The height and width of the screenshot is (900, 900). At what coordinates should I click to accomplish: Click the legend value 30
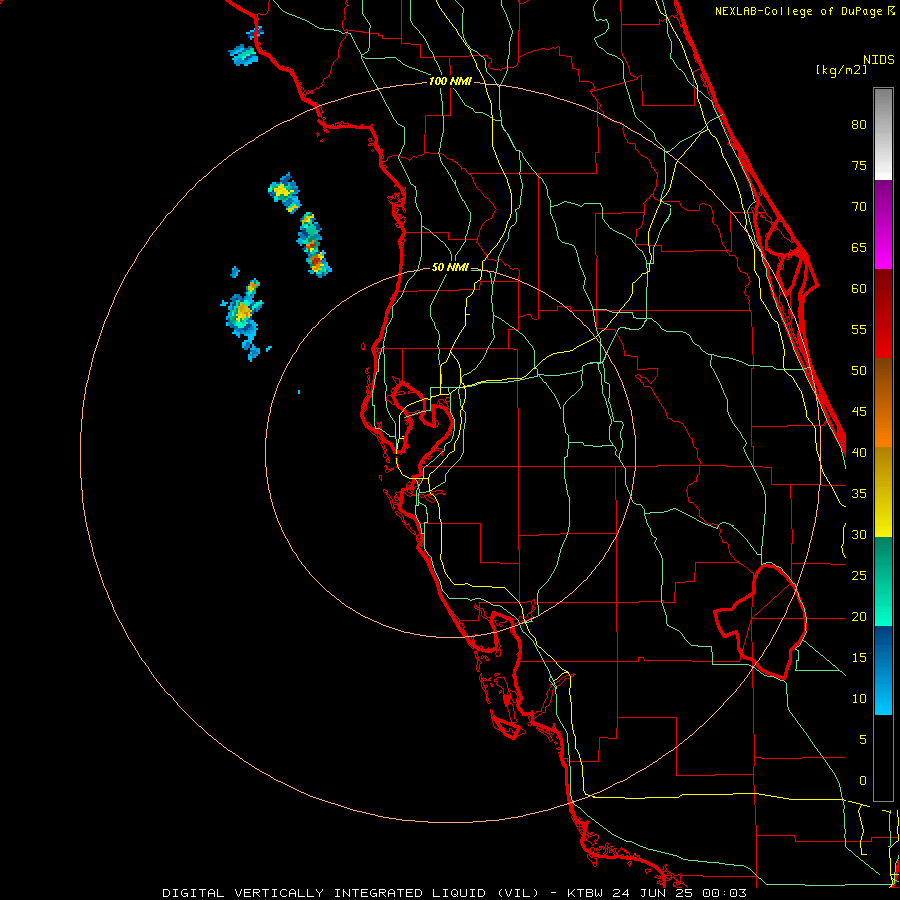point(859,534)
